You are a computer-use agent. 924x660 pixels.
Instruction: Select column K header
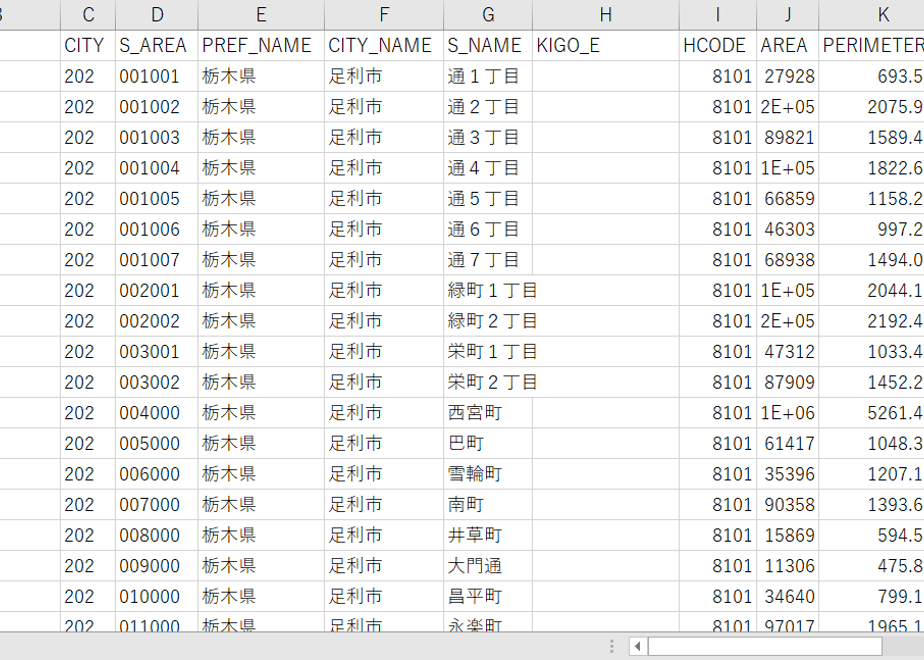[872, 15]
